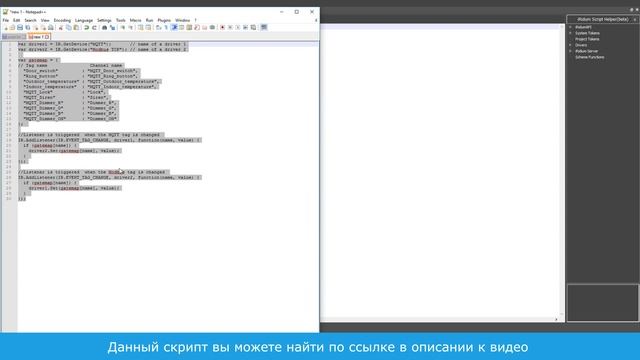Open the Encoding menu
The height and width of the screenshot is (360, 640).
click(62, 20)
